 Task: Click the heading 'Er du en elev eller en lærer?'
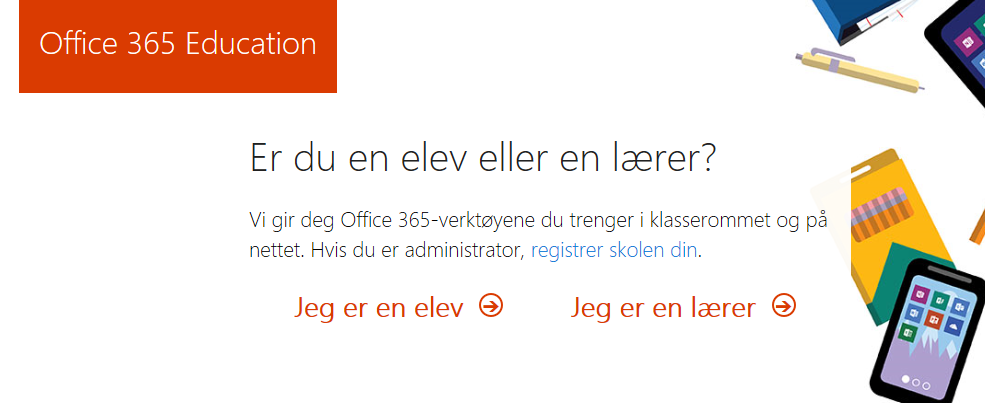click(x=482, y=159)
